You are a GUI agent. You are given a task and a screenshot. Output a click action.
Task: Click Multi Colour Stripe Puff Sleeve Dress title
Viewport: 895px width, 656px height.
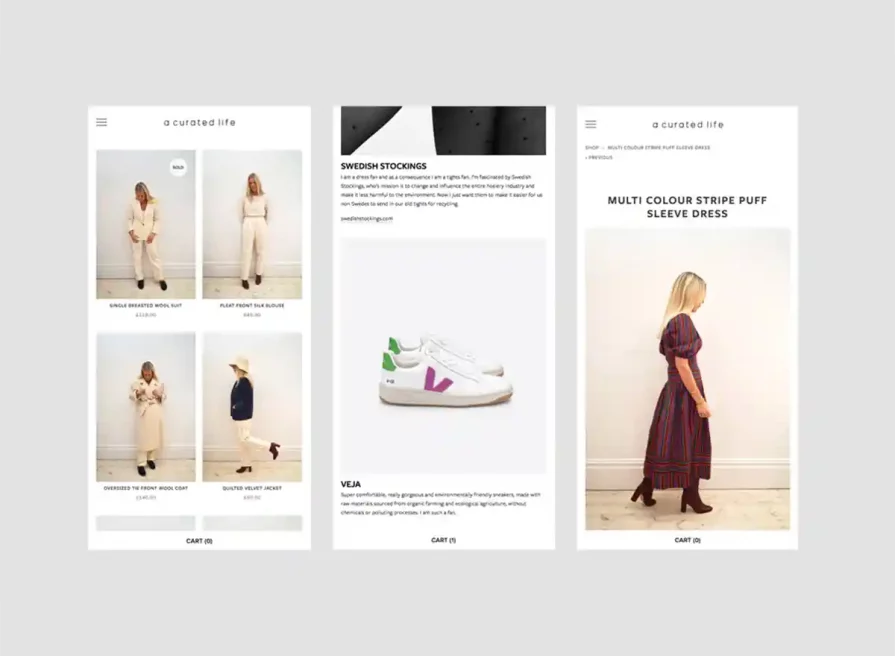687,207
